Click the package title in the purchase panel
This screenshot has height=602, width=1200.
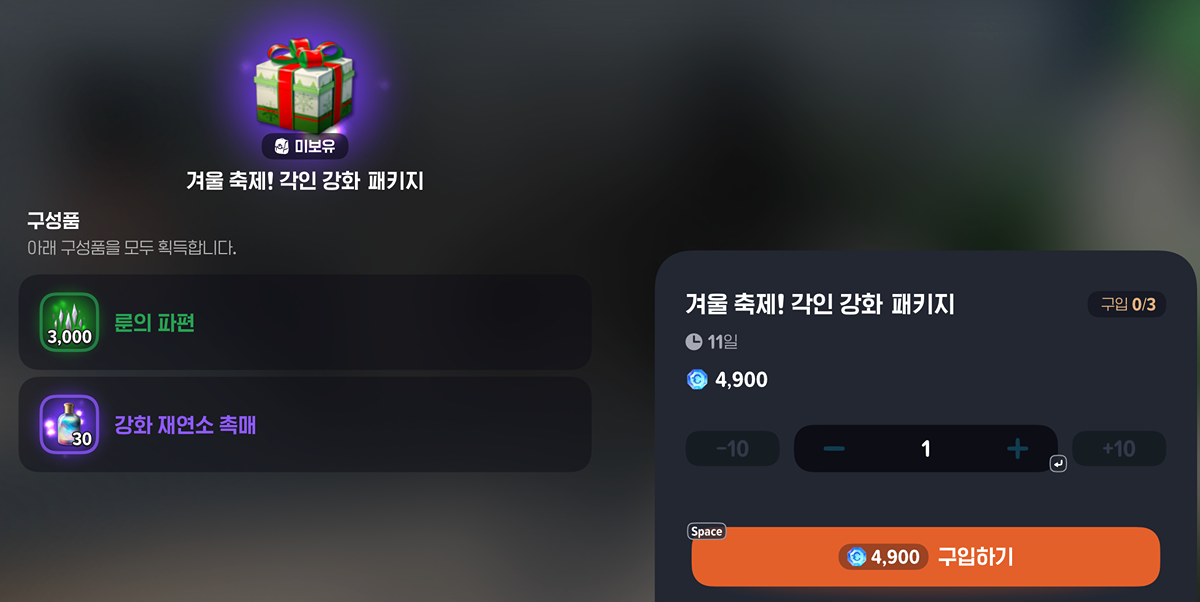click(820, 304)
